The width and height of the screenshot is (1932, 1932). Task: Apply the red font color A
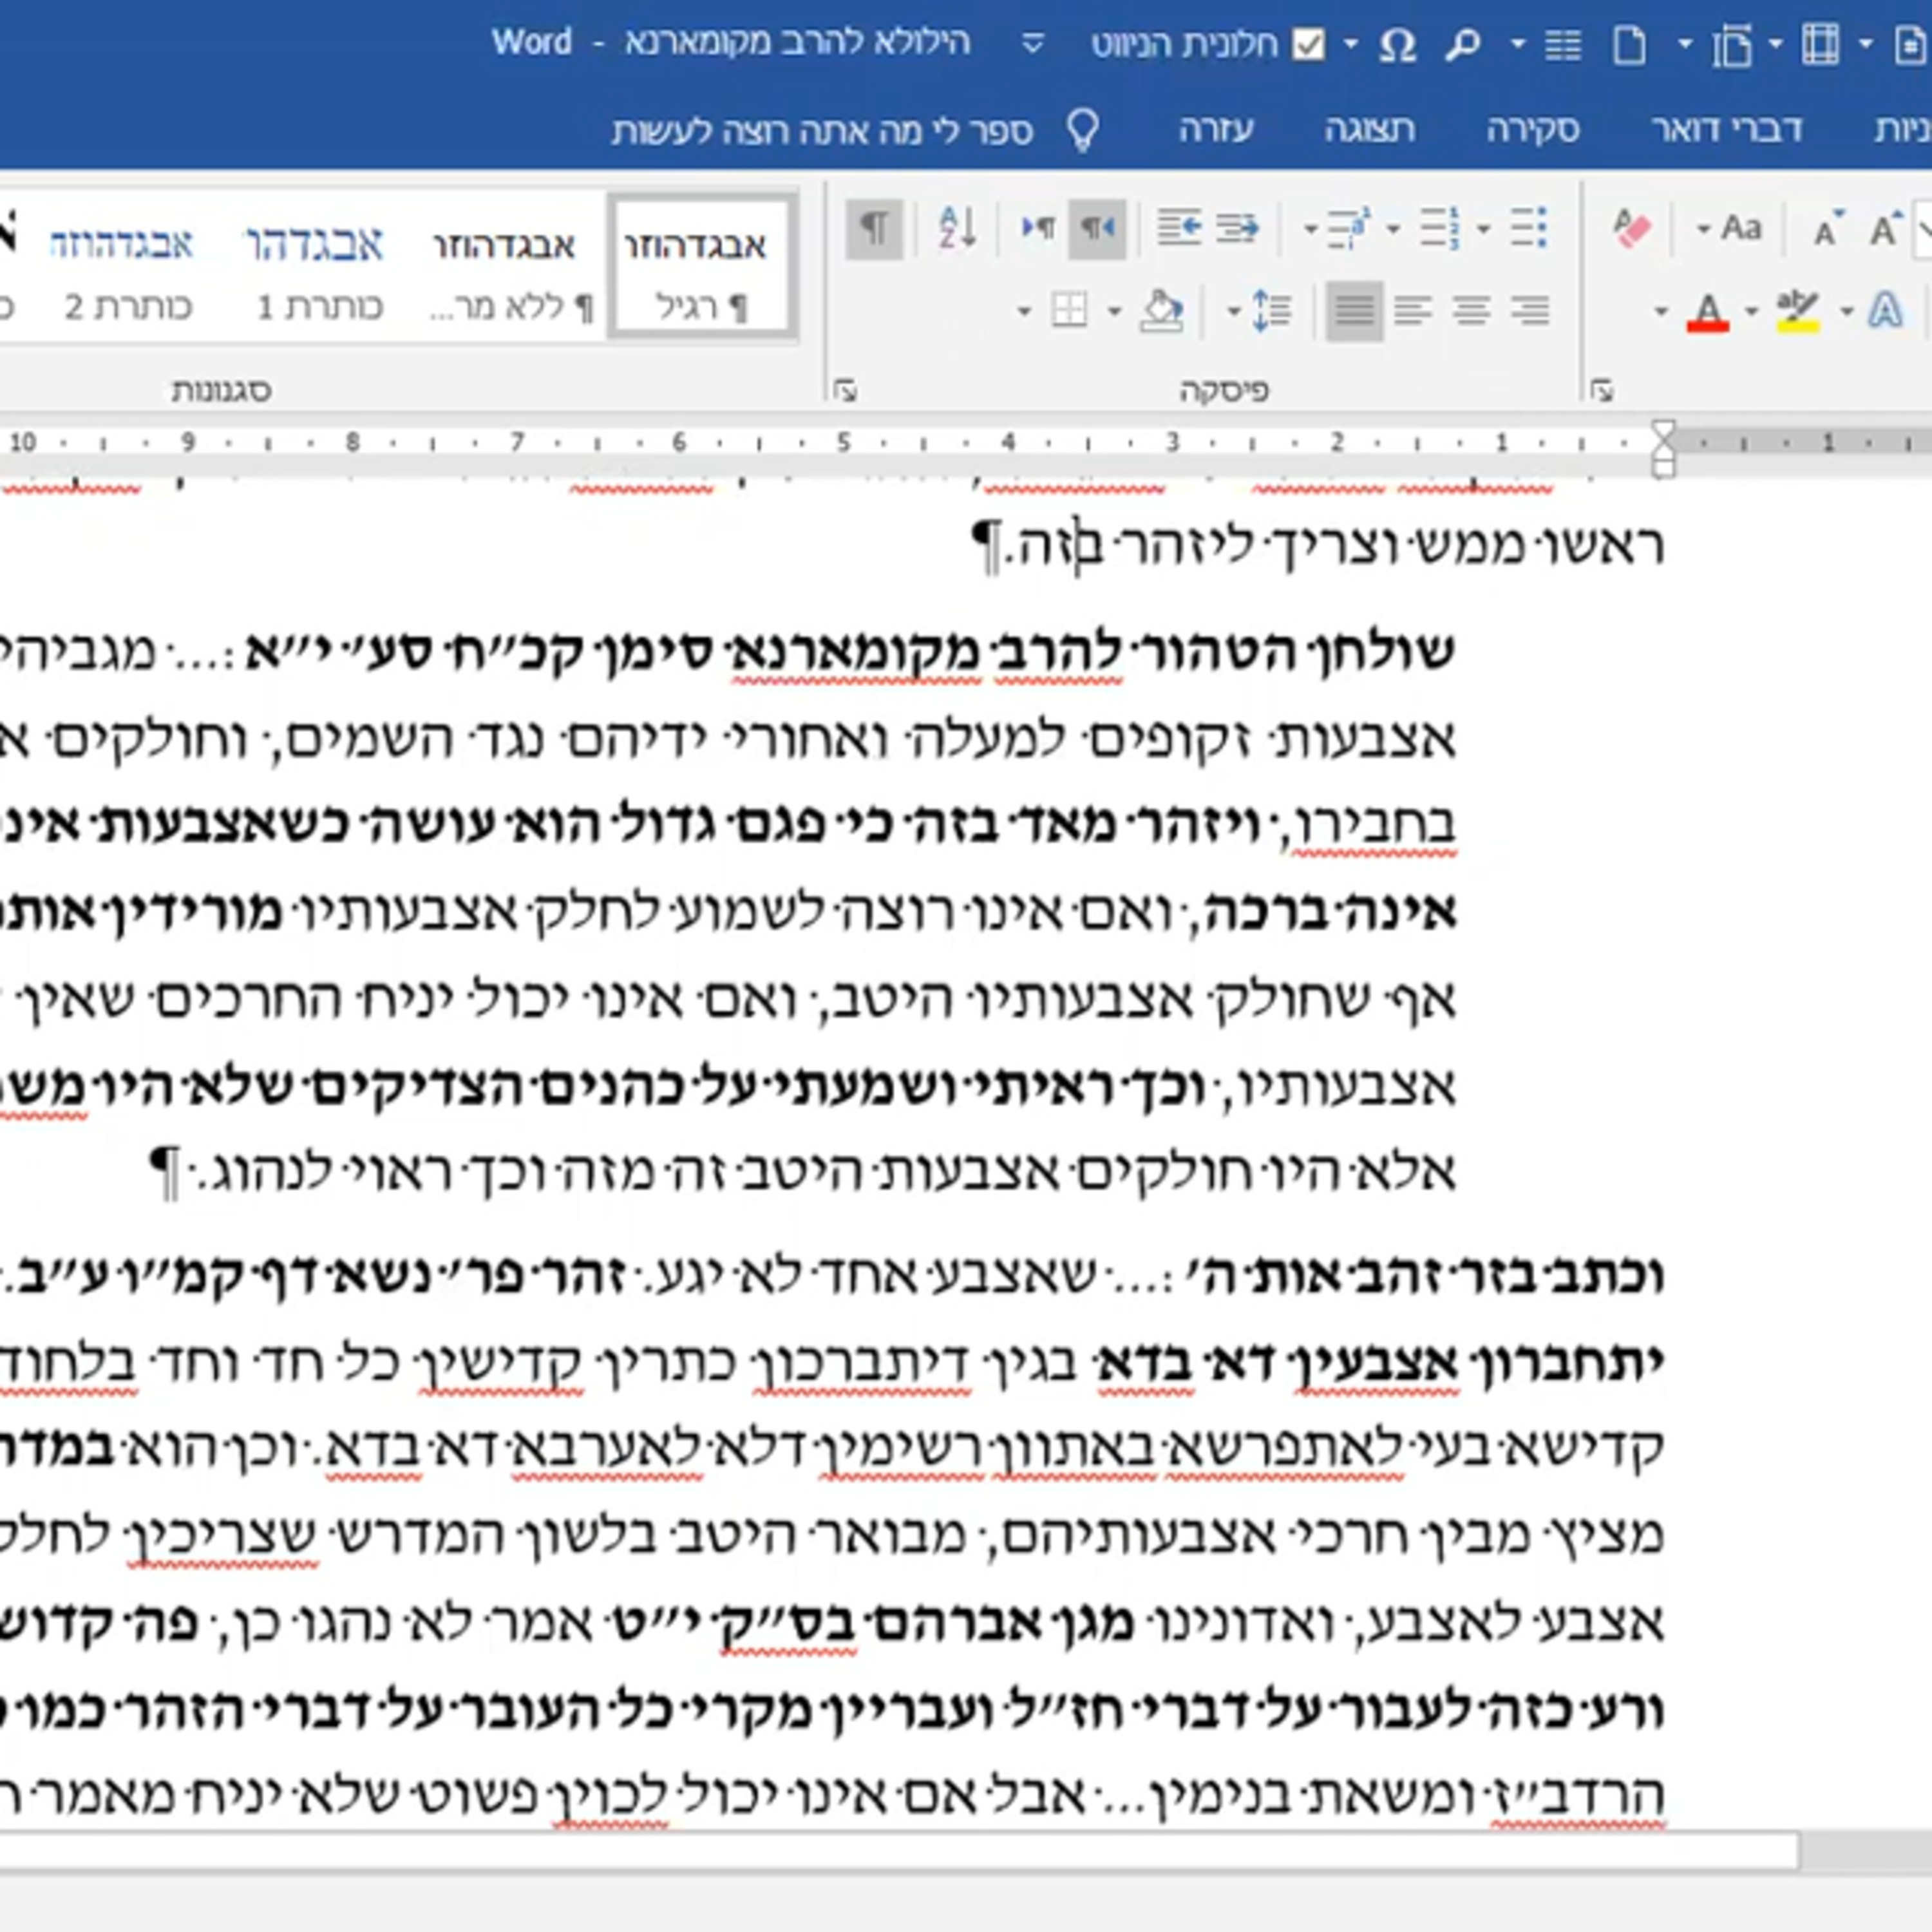tap(1707, 312)
